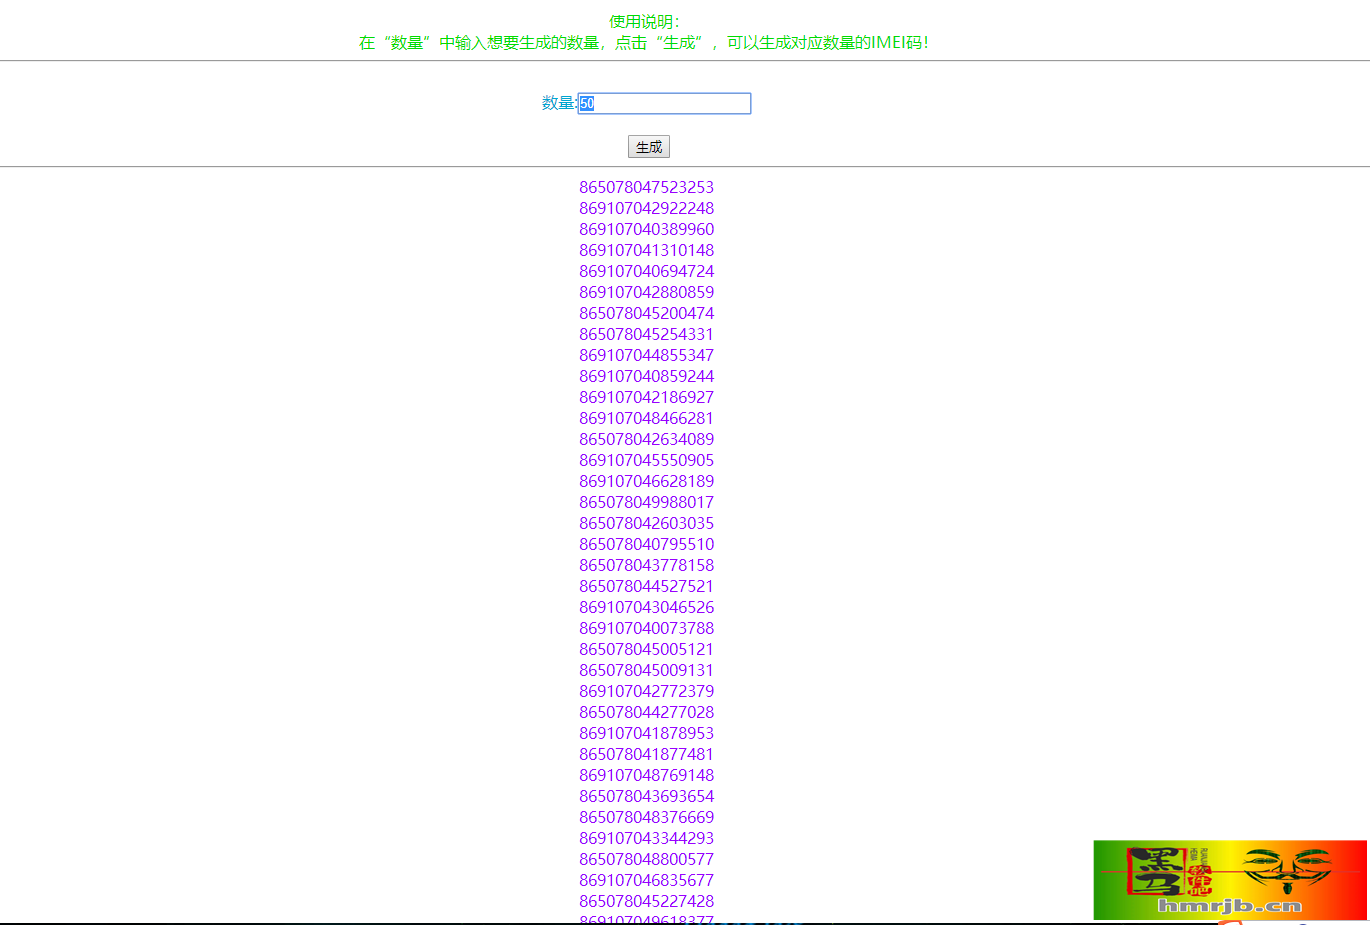Select IMEI 869107041310148
1370x925 pixels.
click(647, 250)
